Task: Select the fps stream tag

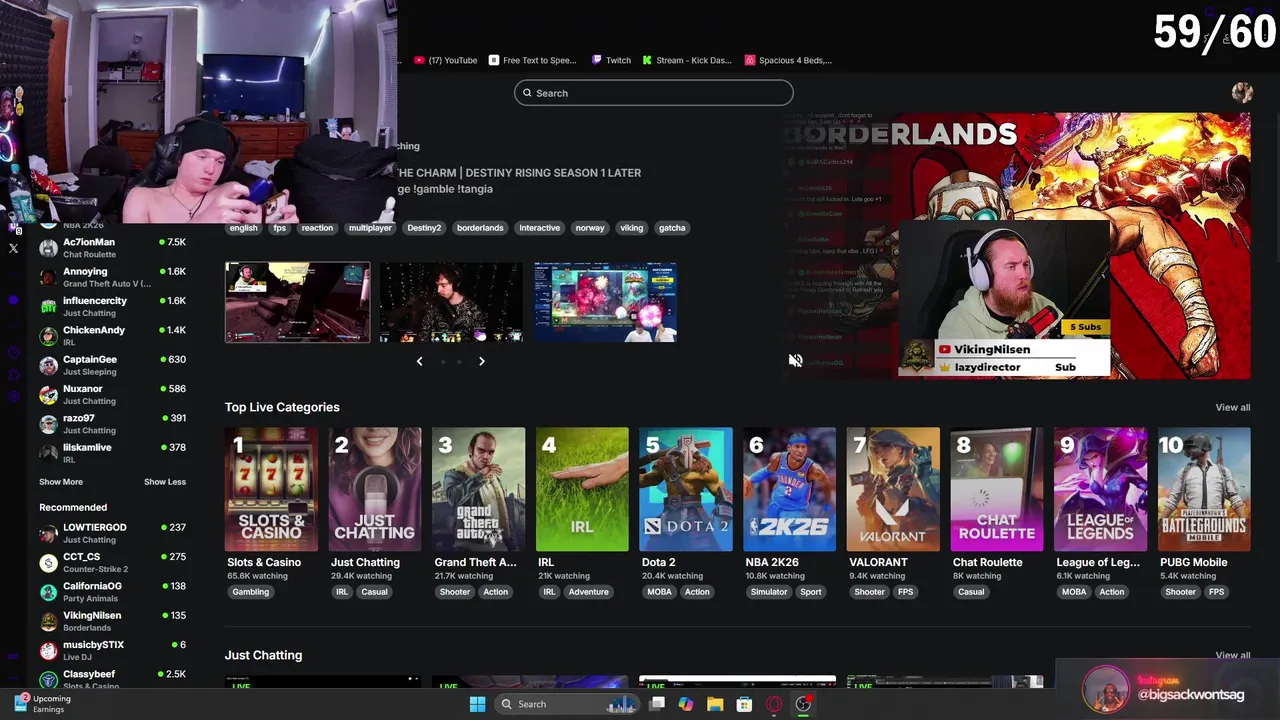Action: tap(280, 228)
